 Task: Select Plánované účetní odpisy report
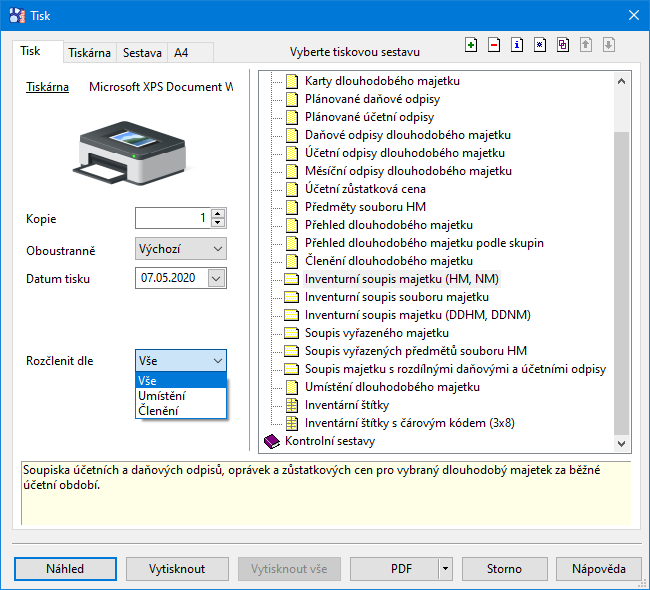point(369,117)
